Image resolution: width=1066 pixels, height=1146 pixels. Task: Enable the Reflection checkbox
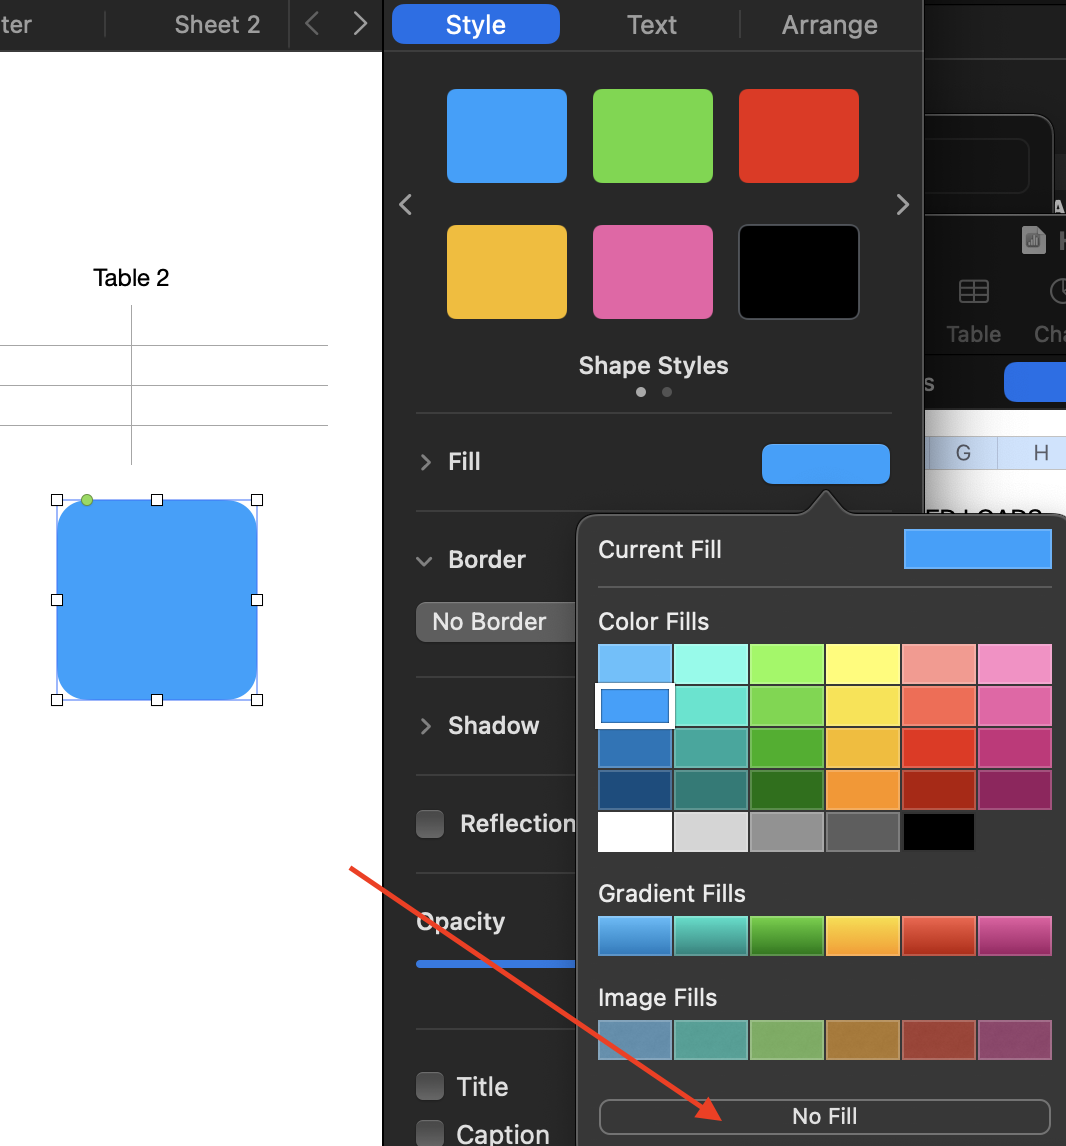[430, 824]
